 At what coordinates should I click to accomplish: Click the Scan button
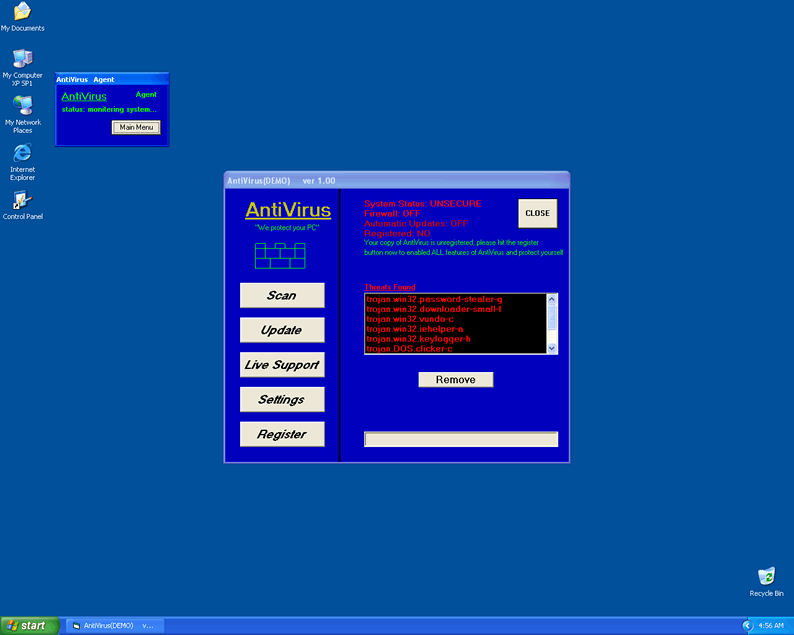[x=282, y=295]
